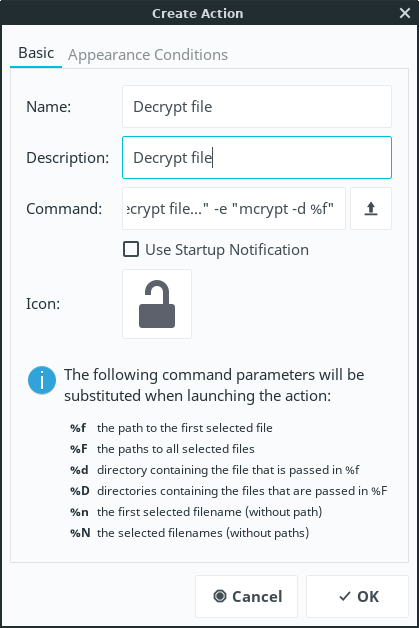The height and width of the screenshot is (628, 419).
Task: Place cursor in the Description text field
Action: pyautogui.click(x=257, y=157)
